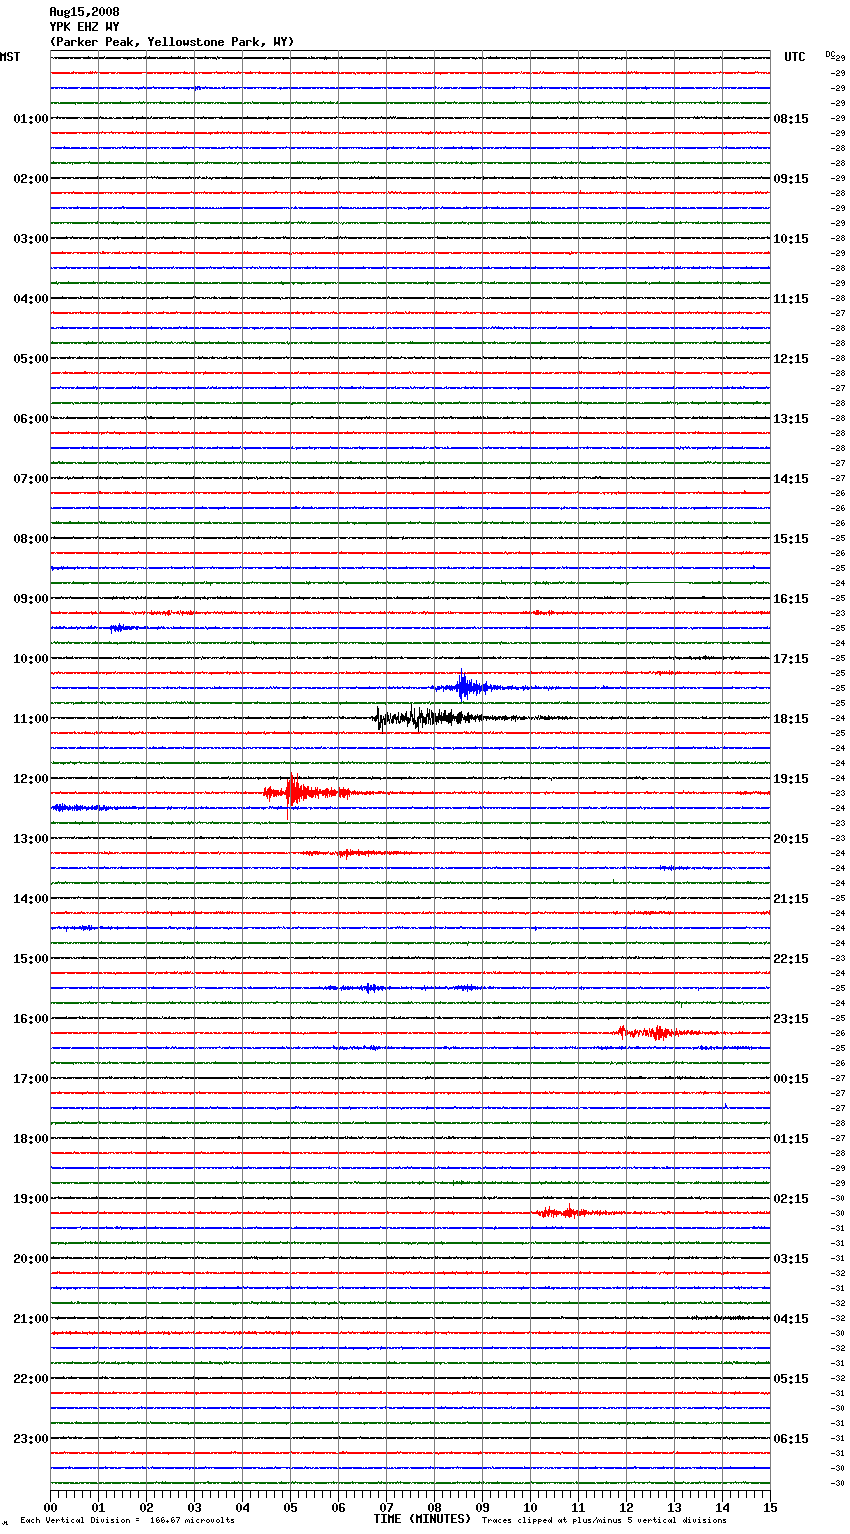This screenshot has width=850, height=1534.
Task: Select the '22:00' MST time label
Action: (x=31, y=1379)
